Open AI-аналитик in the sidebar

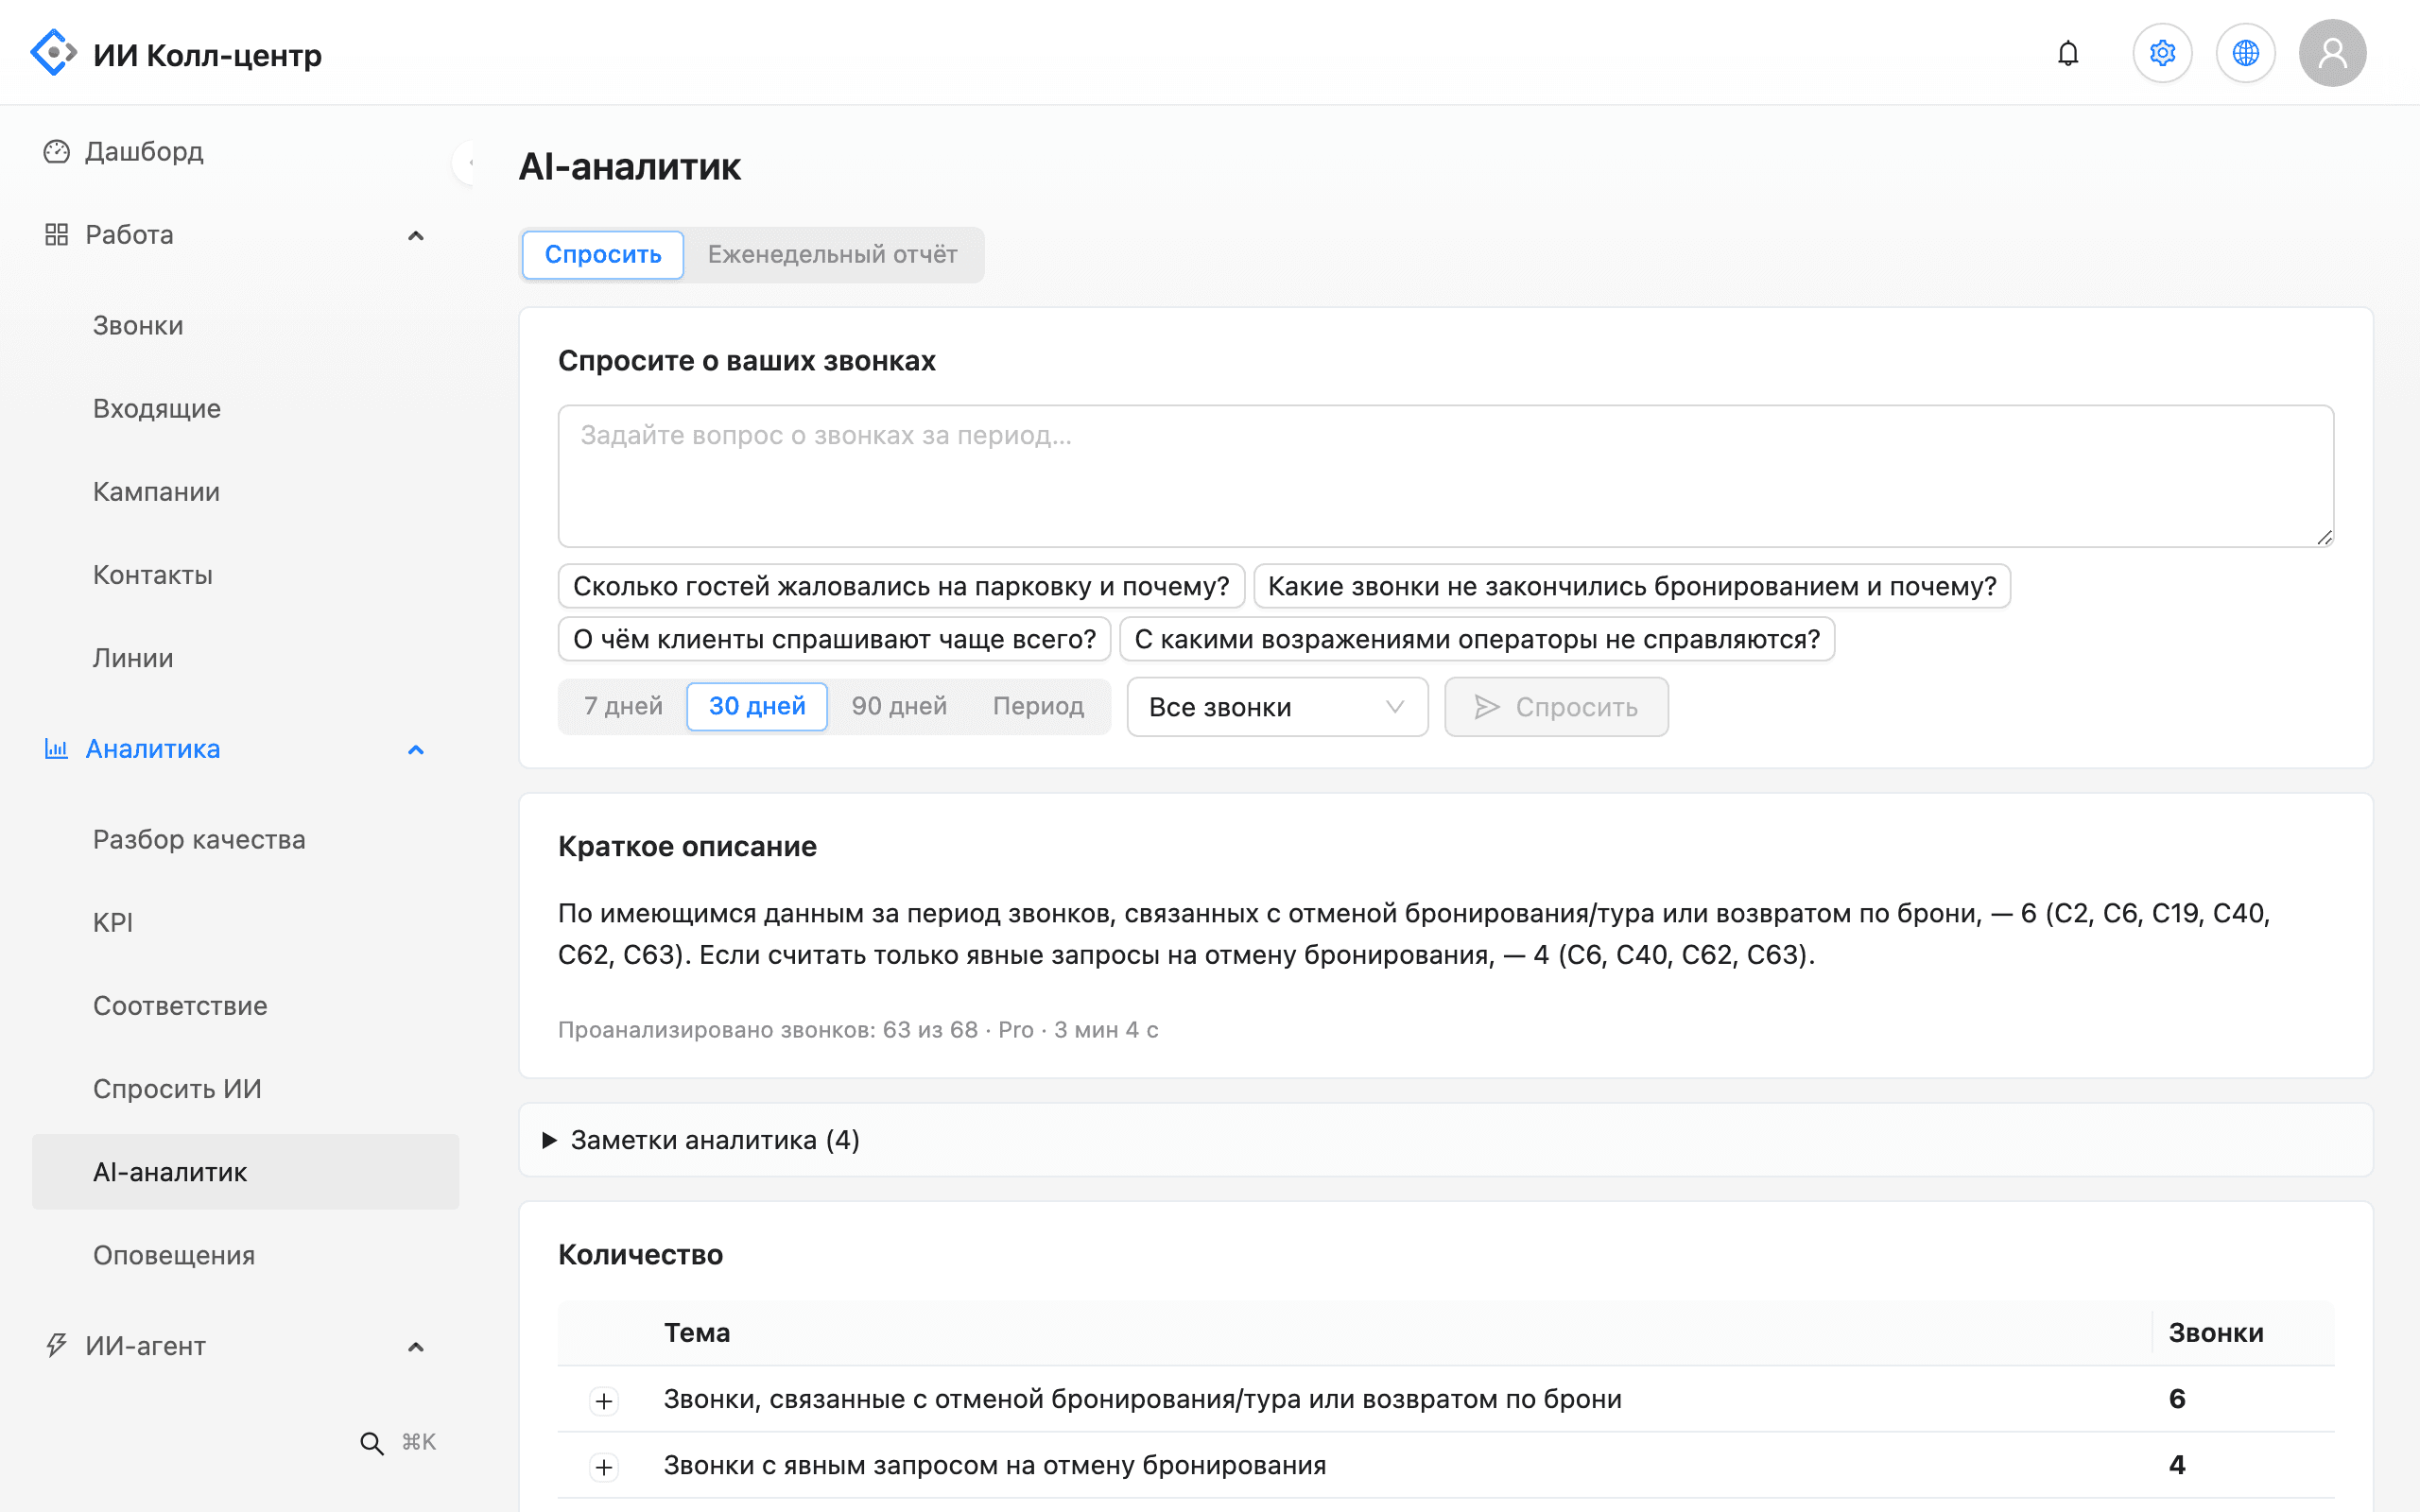[x=245, y=1172]
